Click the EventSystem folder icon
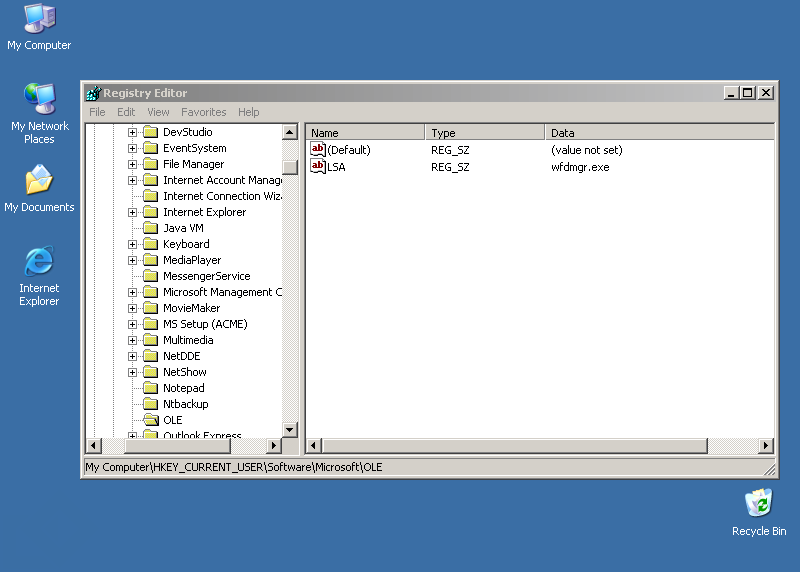800x572 pixels. 151,148
